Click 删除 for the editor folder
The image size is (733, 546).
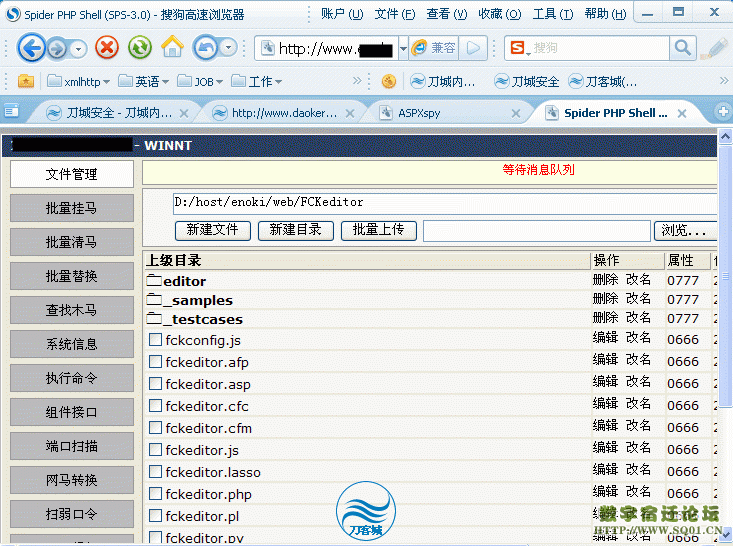[x=605, y=280]
